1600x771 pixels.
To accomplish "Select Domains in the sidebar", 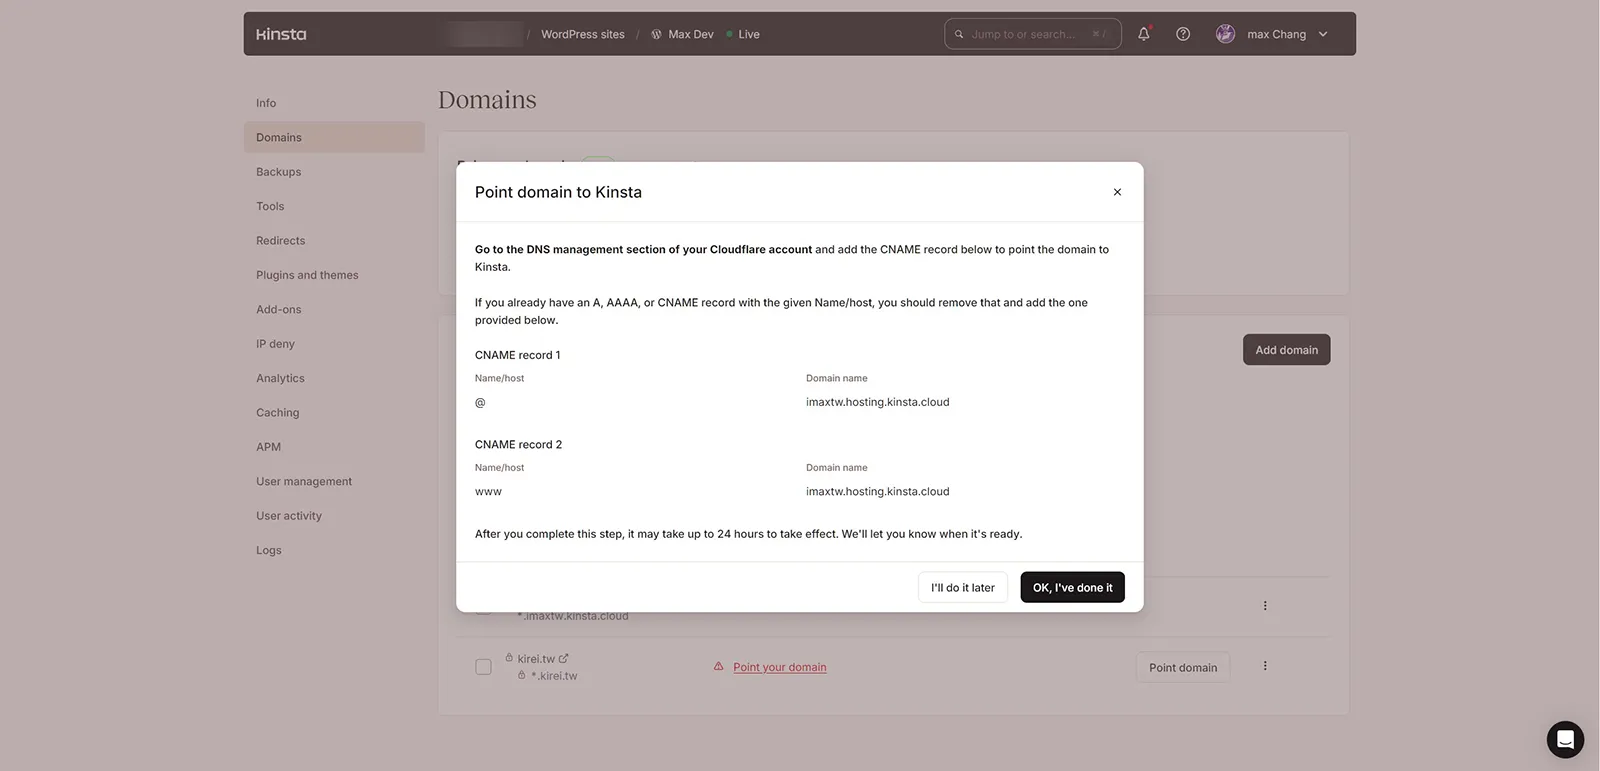I will 334,137.
